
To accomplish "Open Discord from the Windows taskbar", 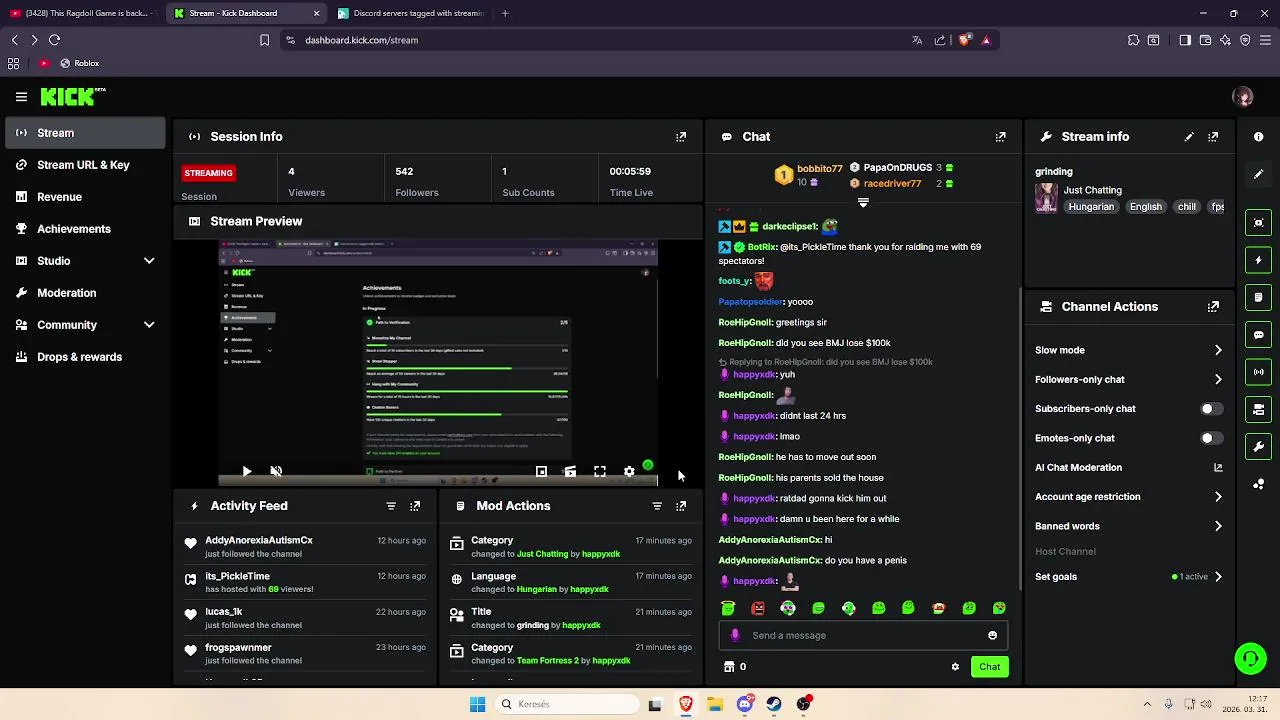I will coord(744,704).
